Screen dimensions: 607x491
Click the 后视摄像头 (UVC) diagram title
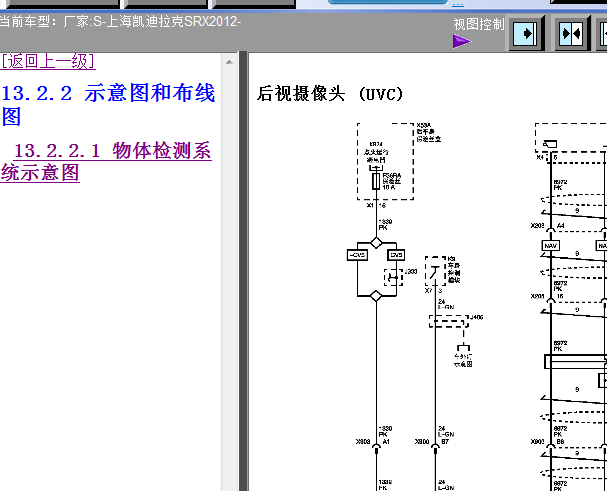pyautogui.click(x=330, y=94)
